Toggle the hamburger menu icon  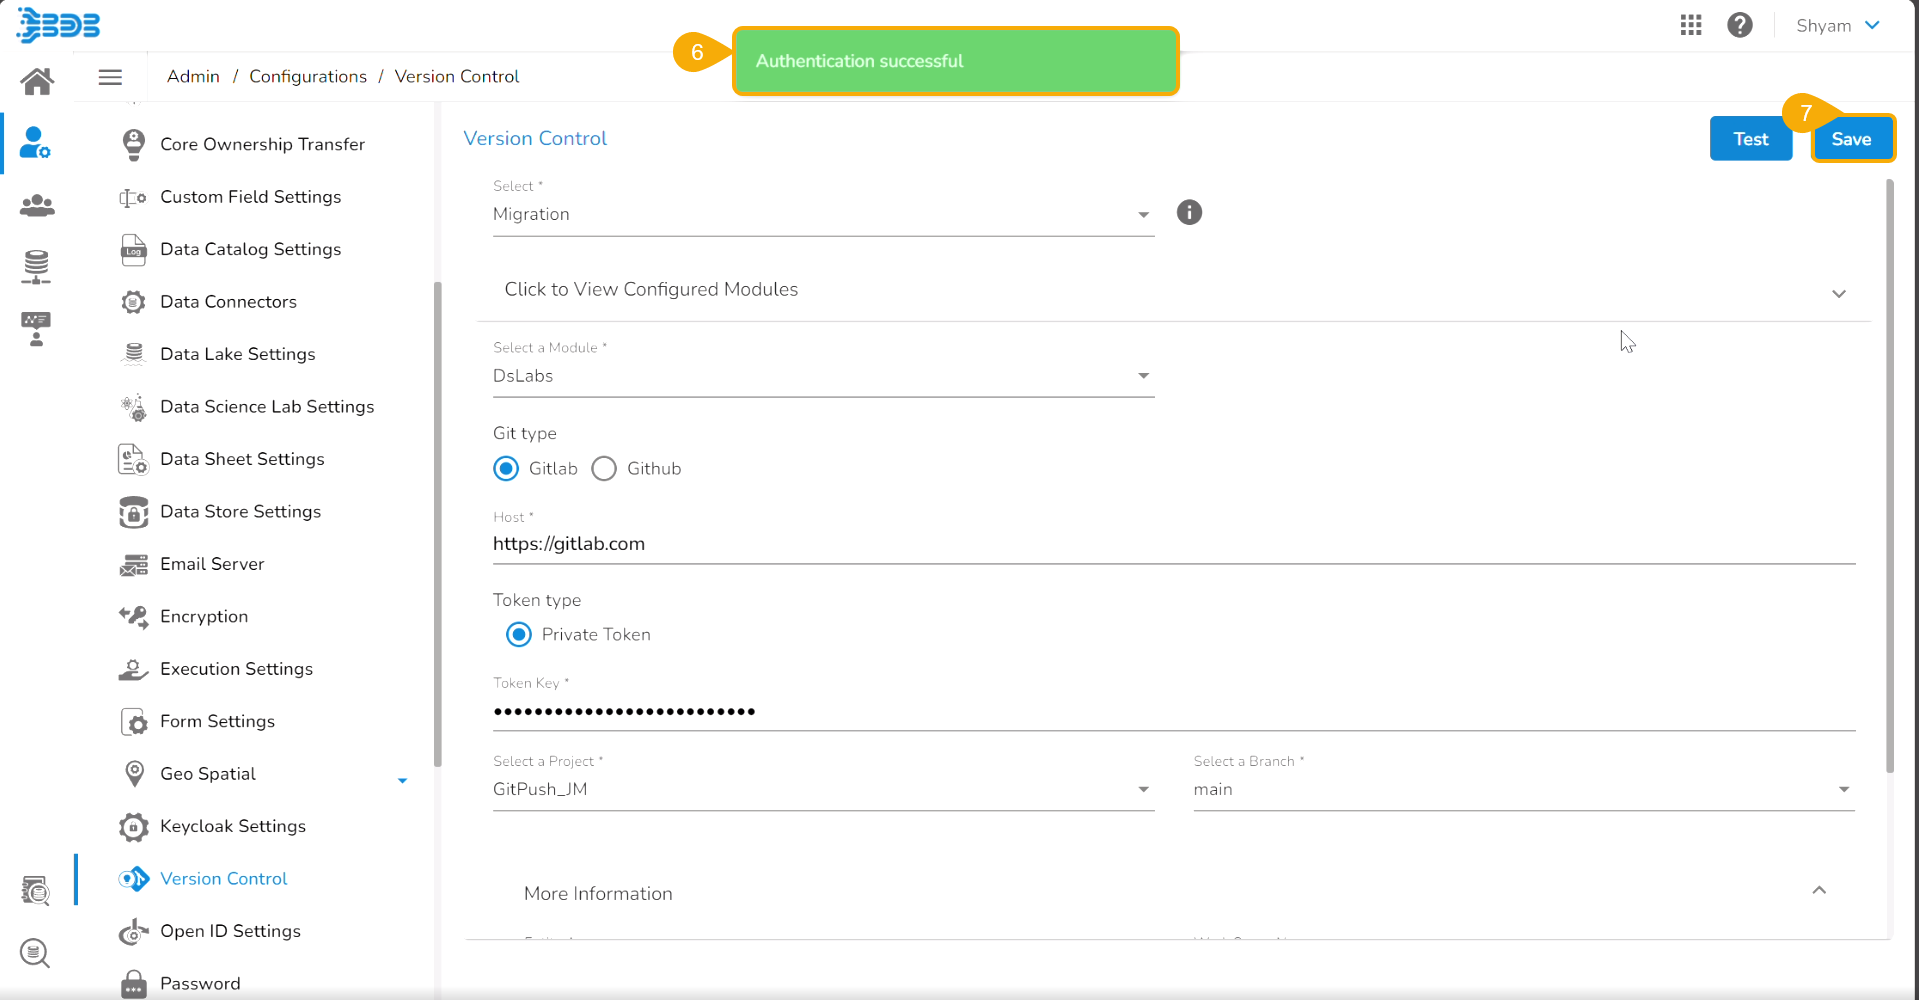[x=110, y=77]
